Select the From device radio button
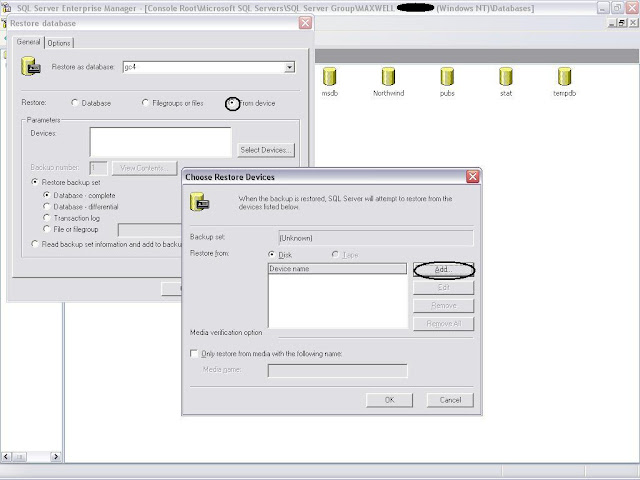 [x=232, y=103]
